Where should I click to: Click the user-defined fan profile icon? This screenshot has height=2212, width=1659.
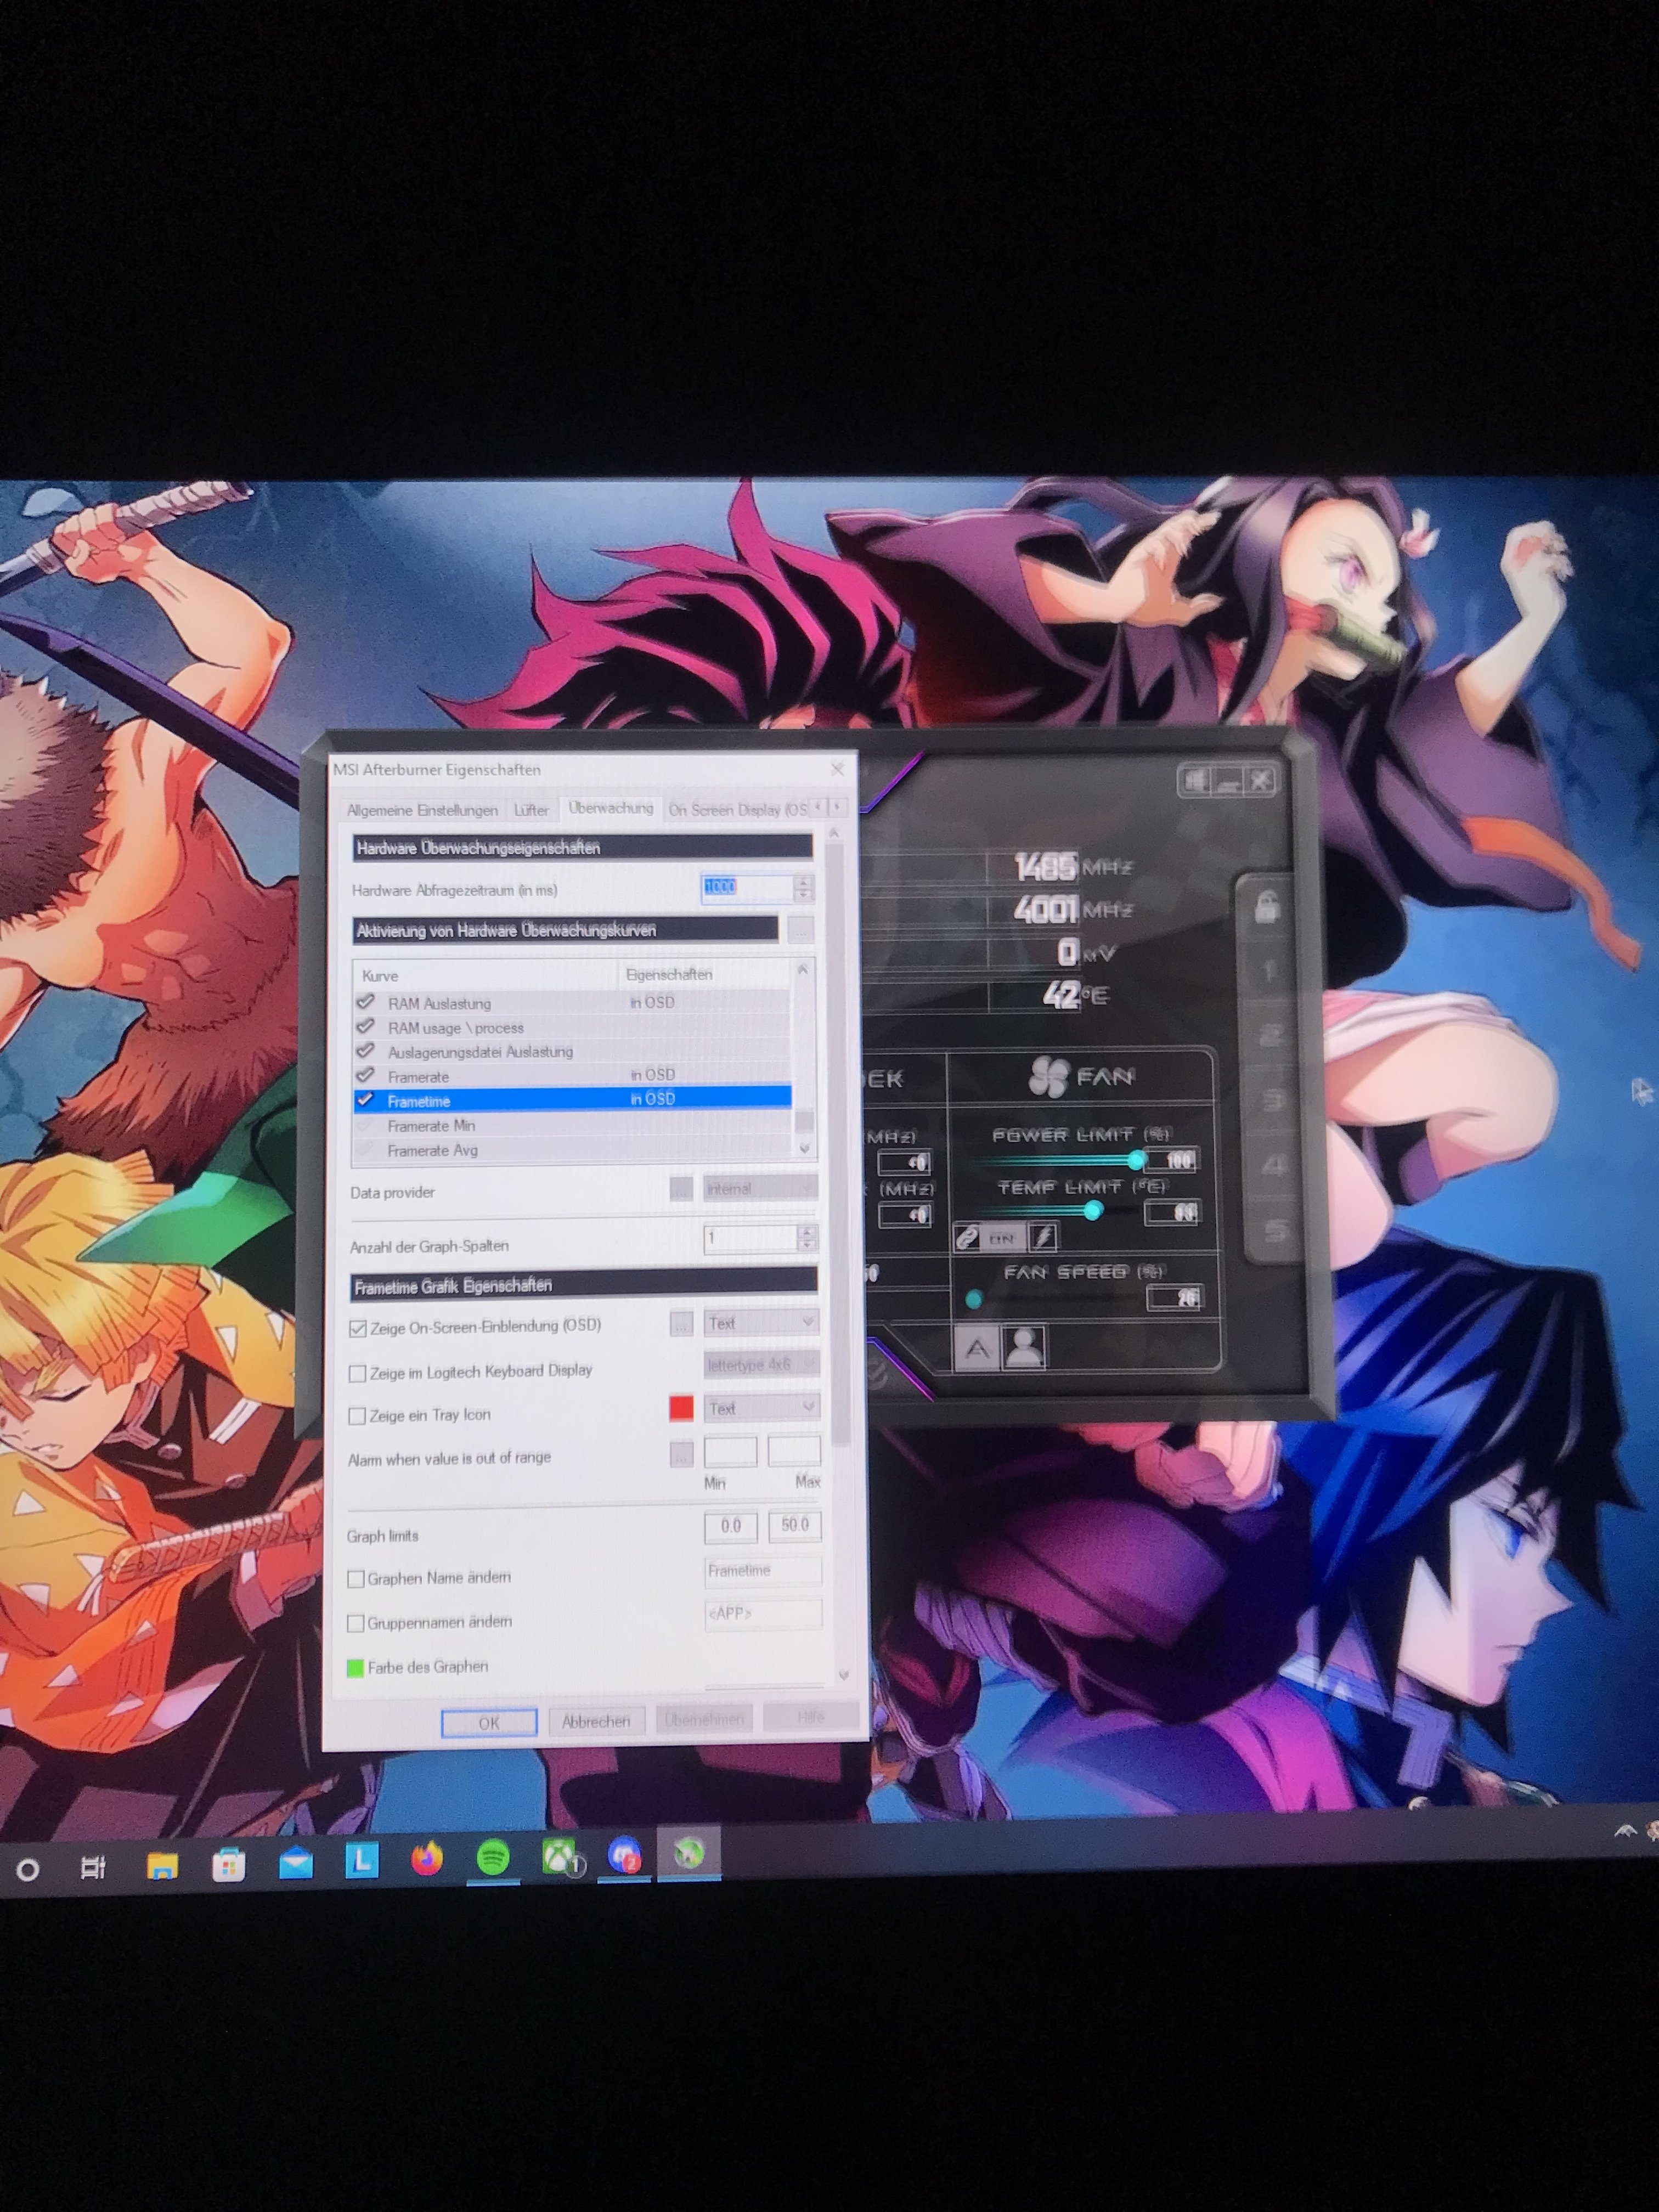(1024, 1347)
